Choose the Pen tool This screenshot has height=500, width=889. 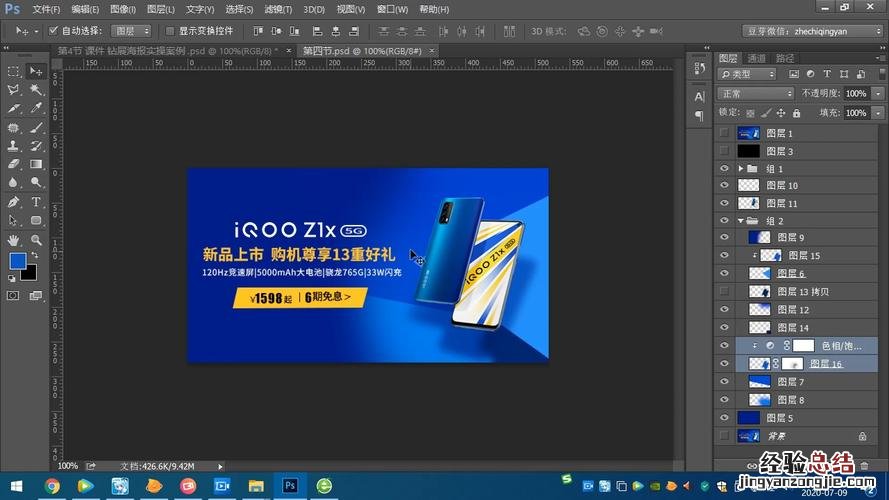[14, 202]
